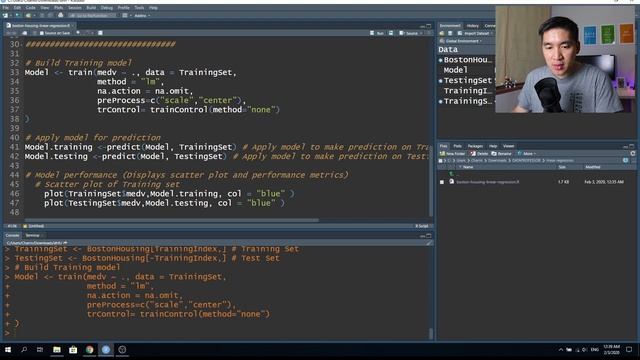
Task: Switch to the Plots tab
Action: [457, 146]
